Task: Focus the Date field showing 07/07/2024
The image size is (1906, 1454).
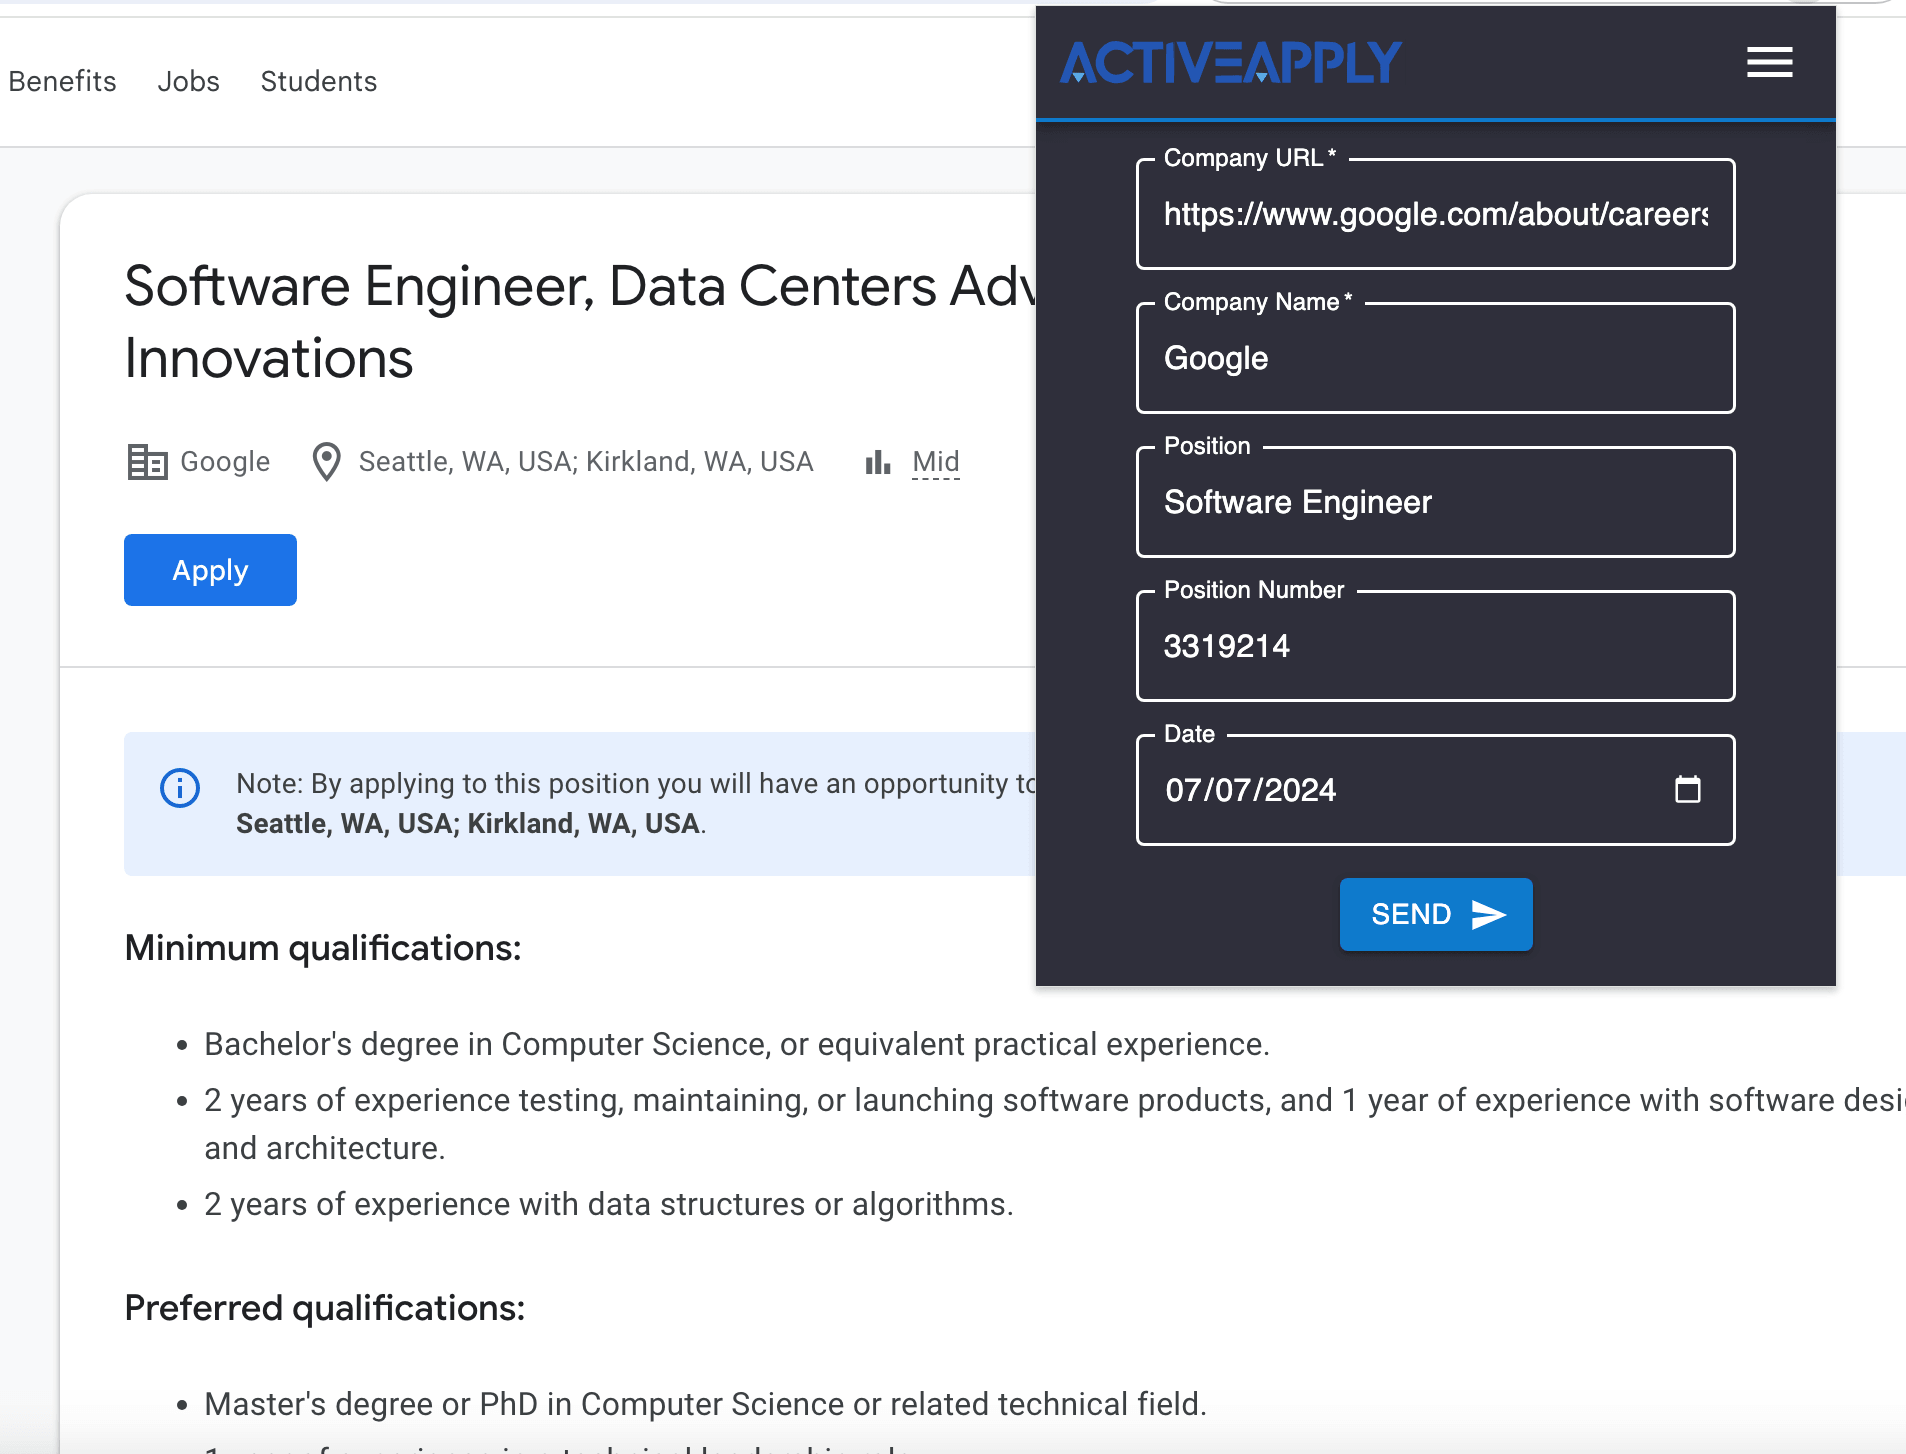Action: [x=1436, y=790]
